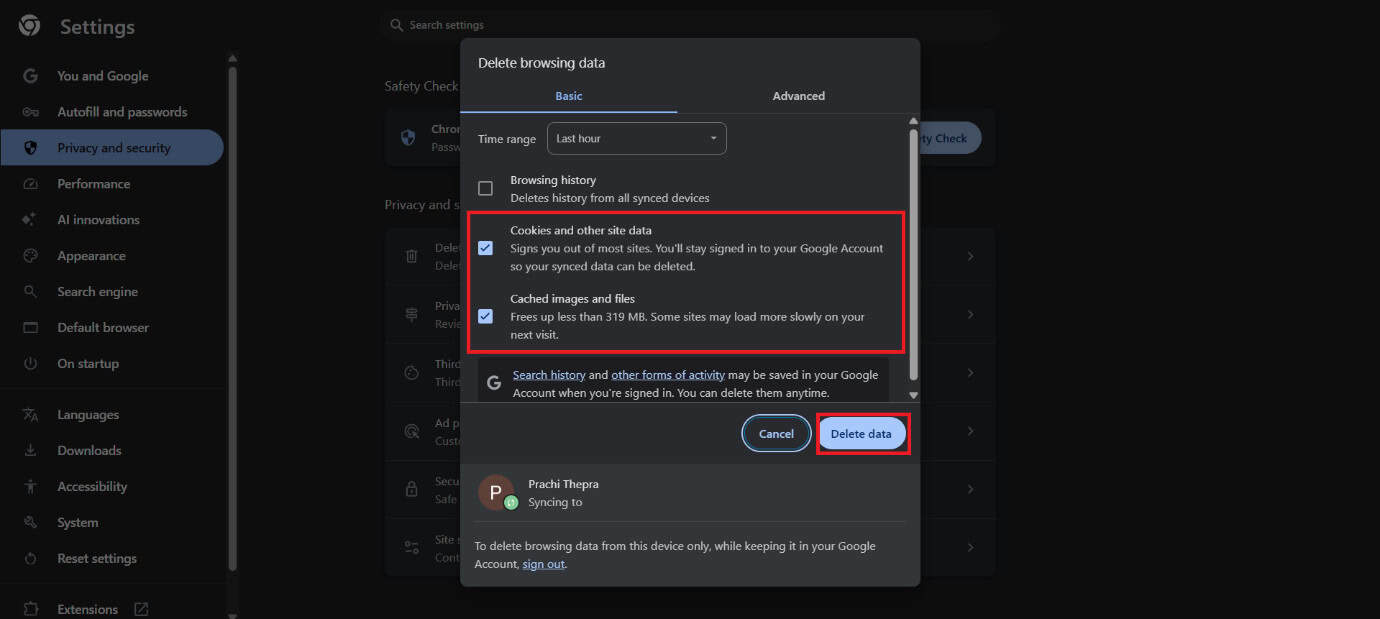Select the AI innovations sparkle icon
The height and width of the screenshot is (619, 1380).
pos(31,220)
